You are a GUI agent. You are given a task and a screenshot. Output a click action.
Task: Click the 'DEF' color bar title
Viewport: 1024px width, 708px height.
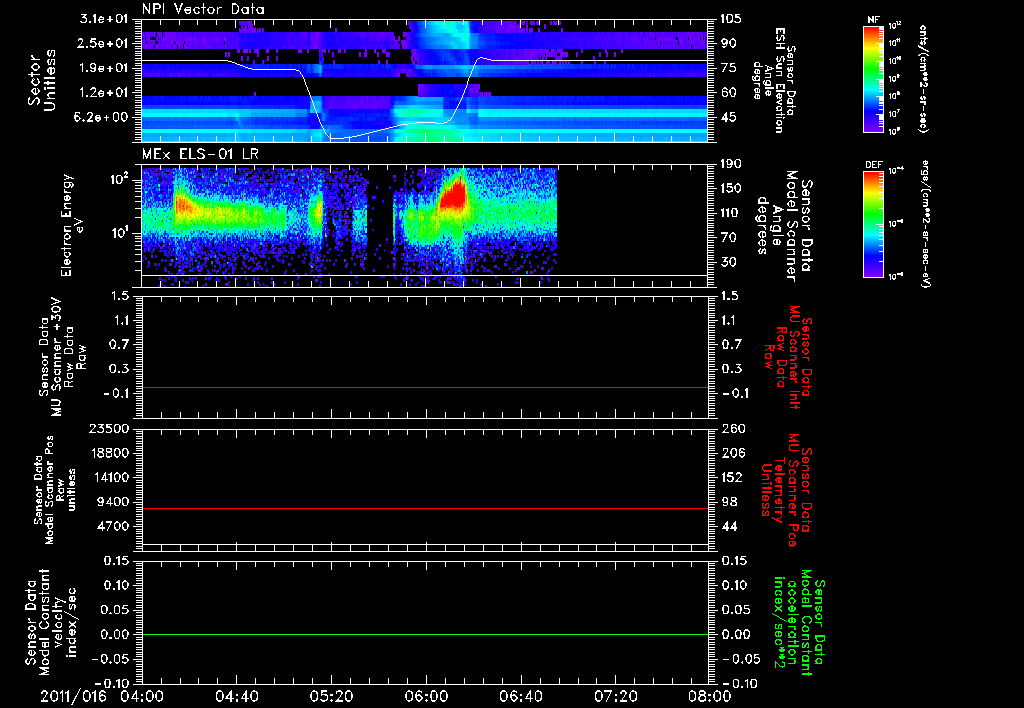[x=874, y=165]
